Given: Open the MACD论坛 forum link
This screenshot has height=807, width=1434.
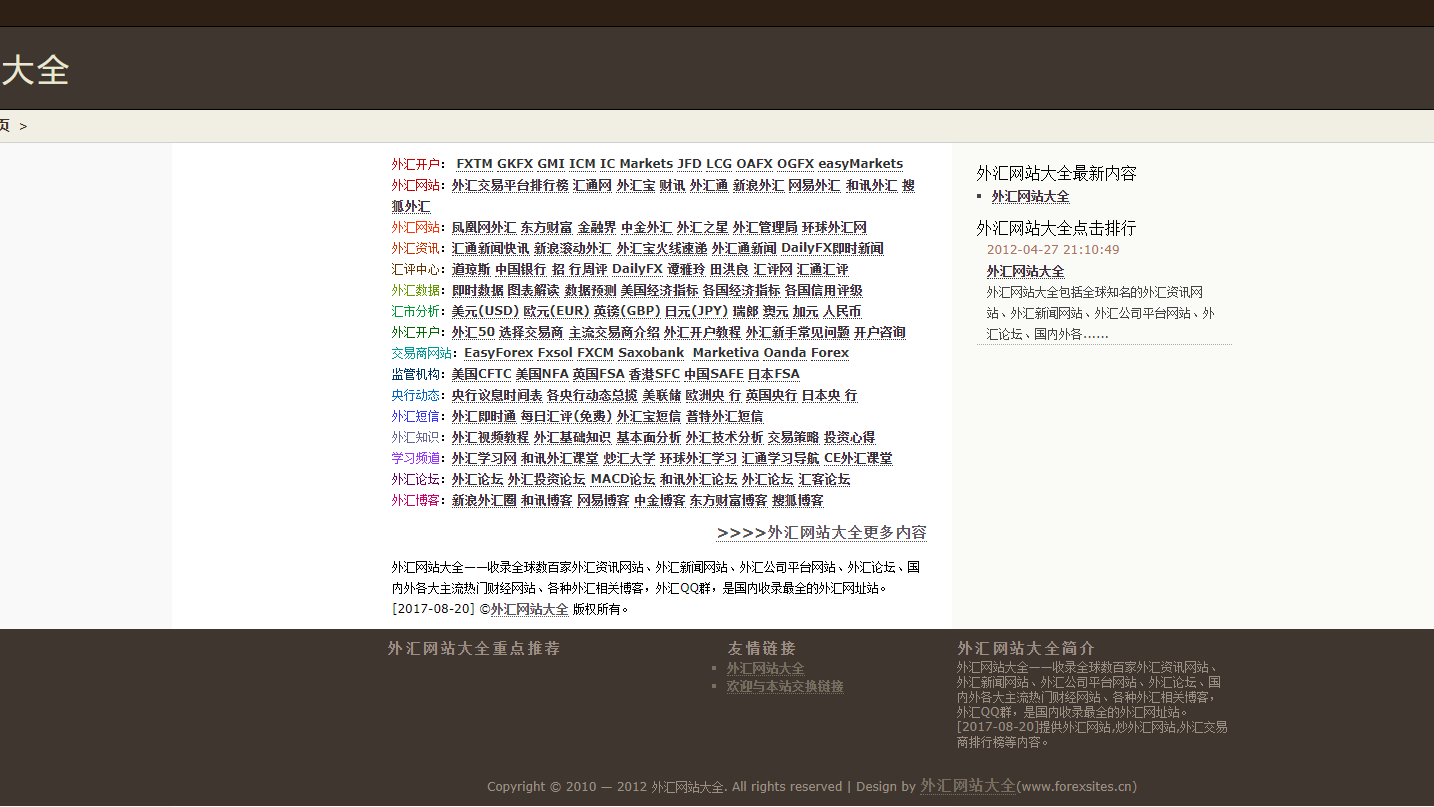Looking at the screenshot, I should click(623, 479).
